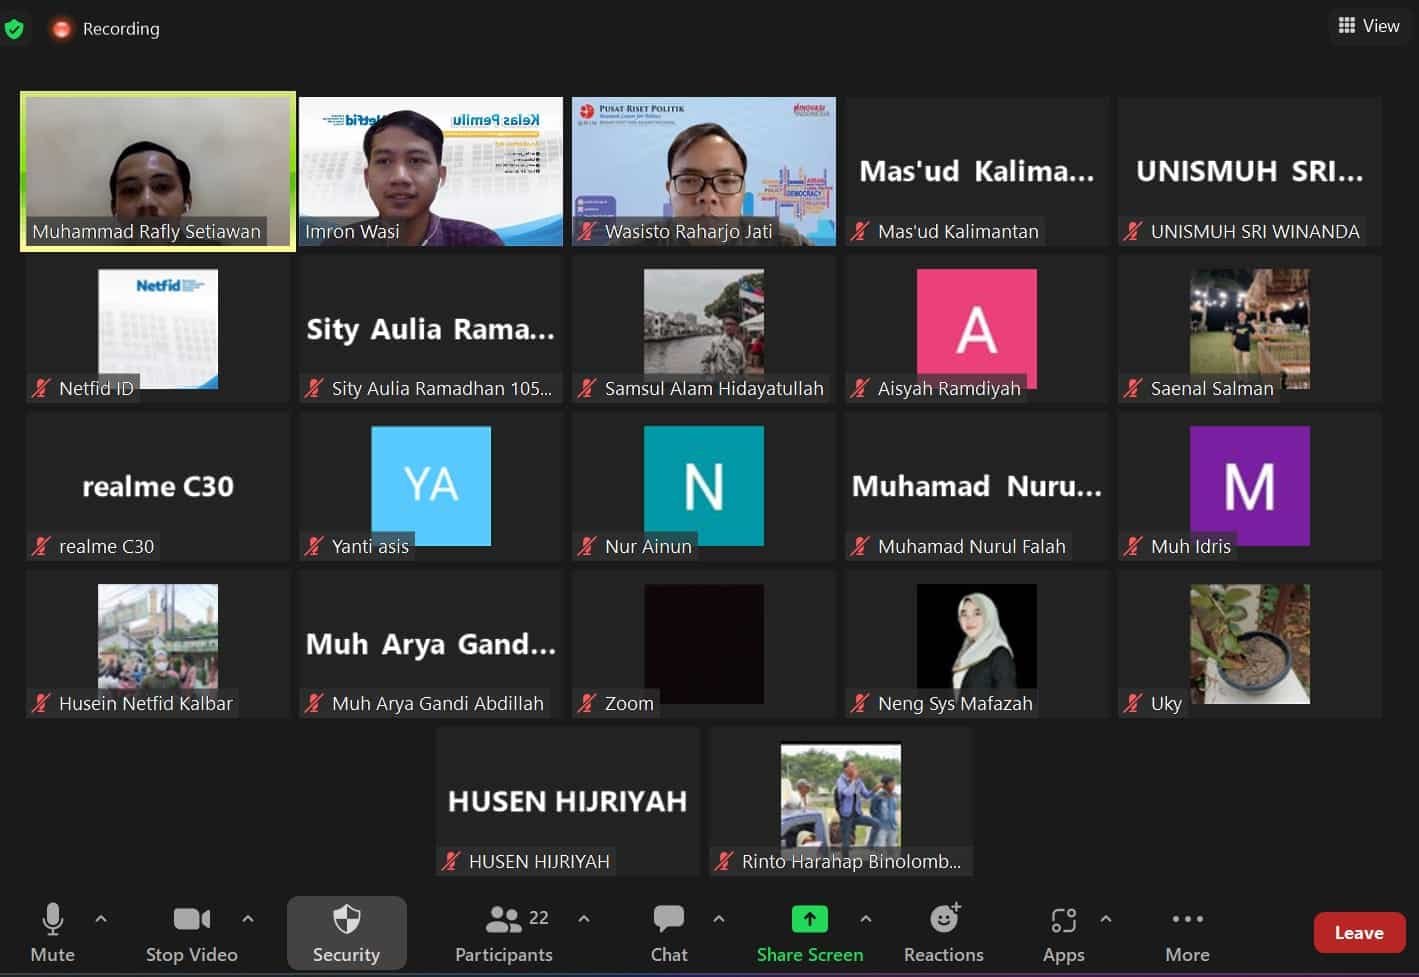
Task: Open the Participants panel
Action: [x=504, y=933]
